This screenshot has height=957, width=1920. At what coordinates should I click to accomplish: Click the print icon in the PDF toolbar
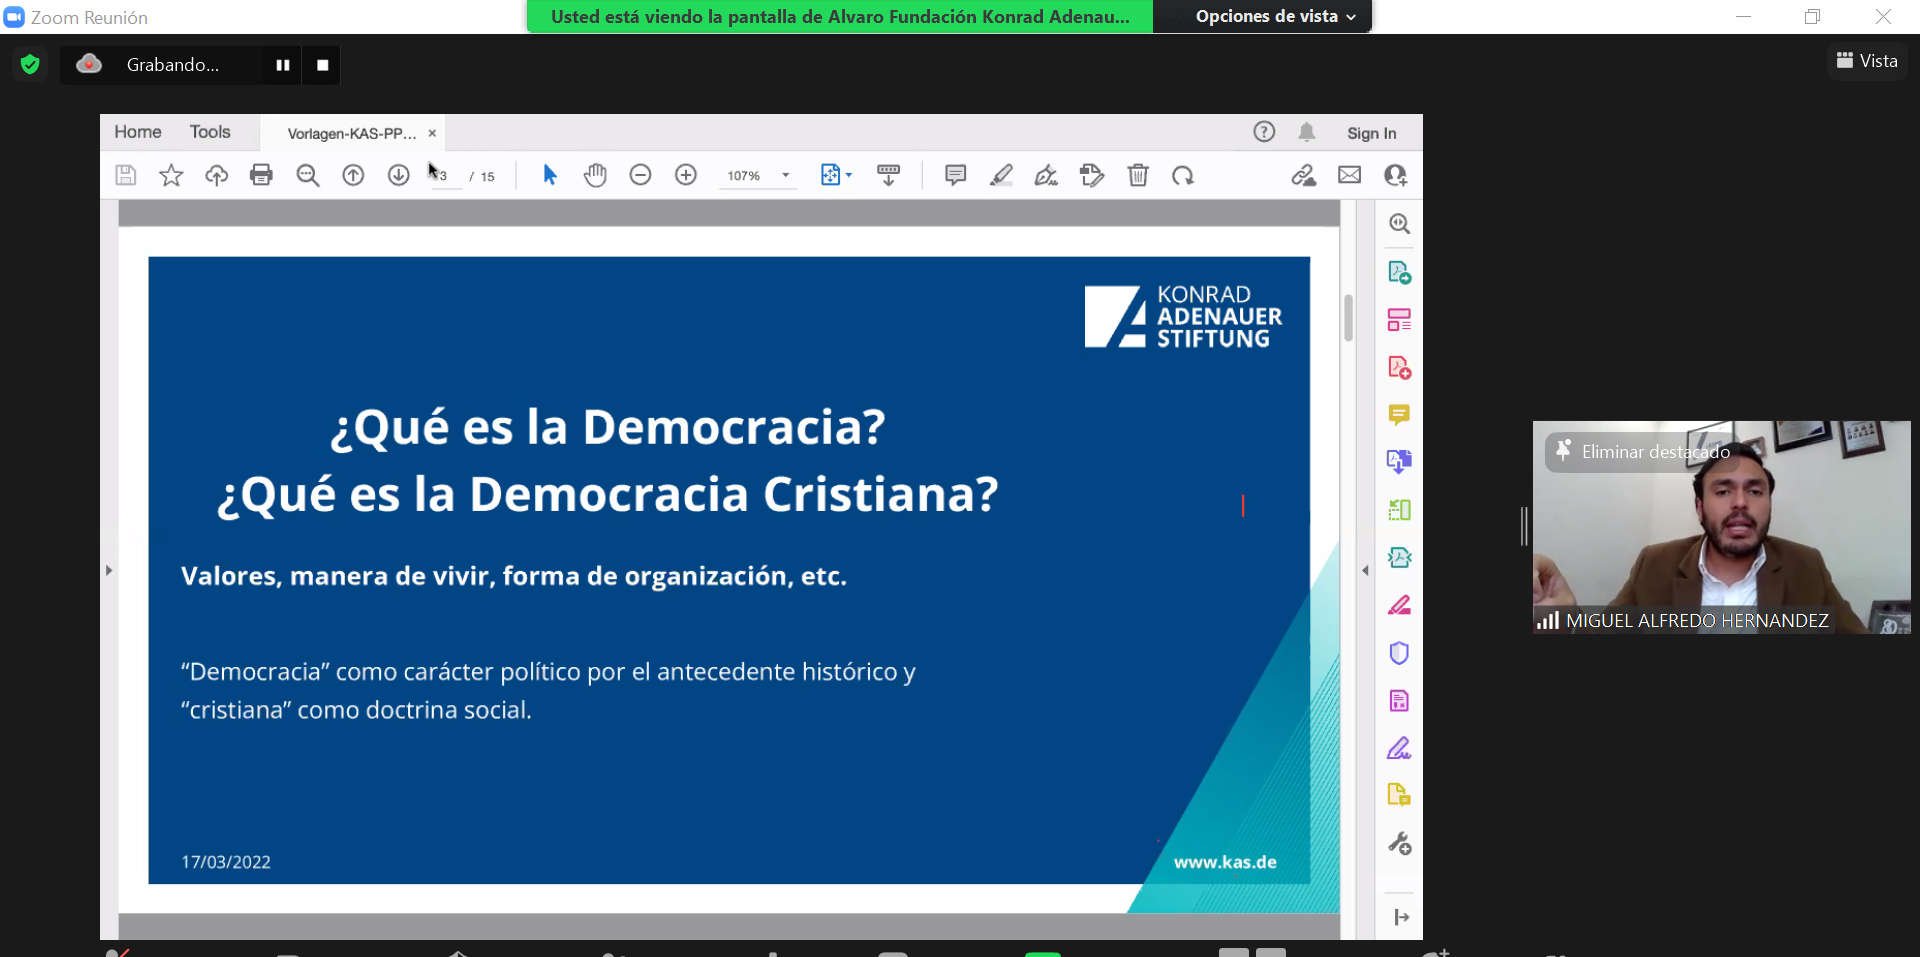(x=261, y=175)
